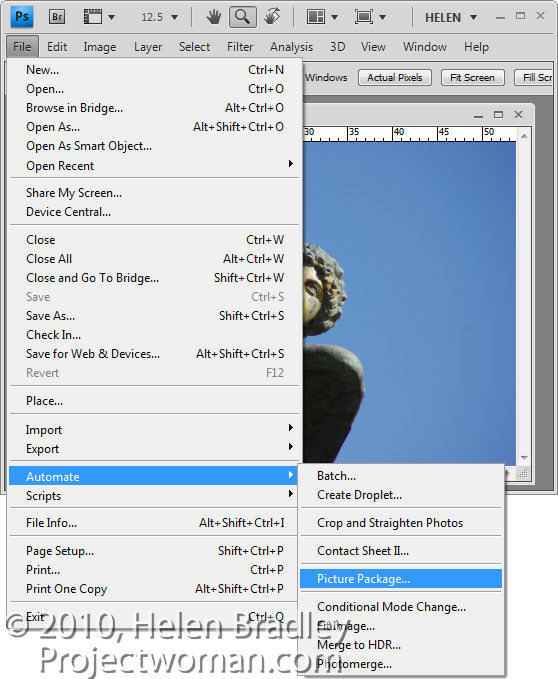Expand the Export submenu
The height and width of the screenshot is (679, 558).
tap(155, 449)
